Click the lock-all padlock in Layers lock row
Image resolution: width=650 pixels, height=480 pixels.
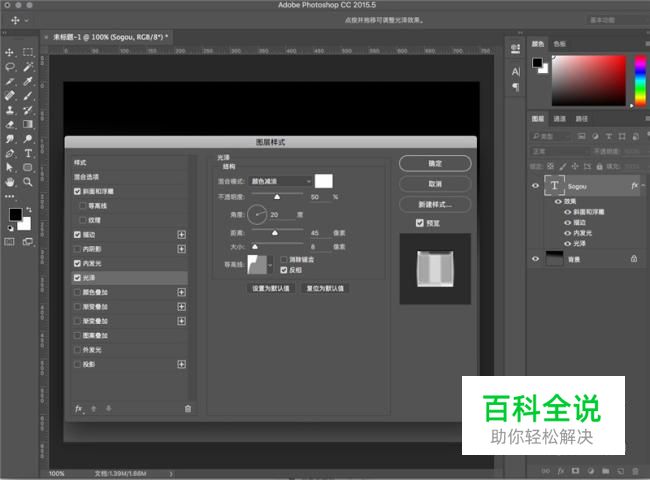pos(599,167)
